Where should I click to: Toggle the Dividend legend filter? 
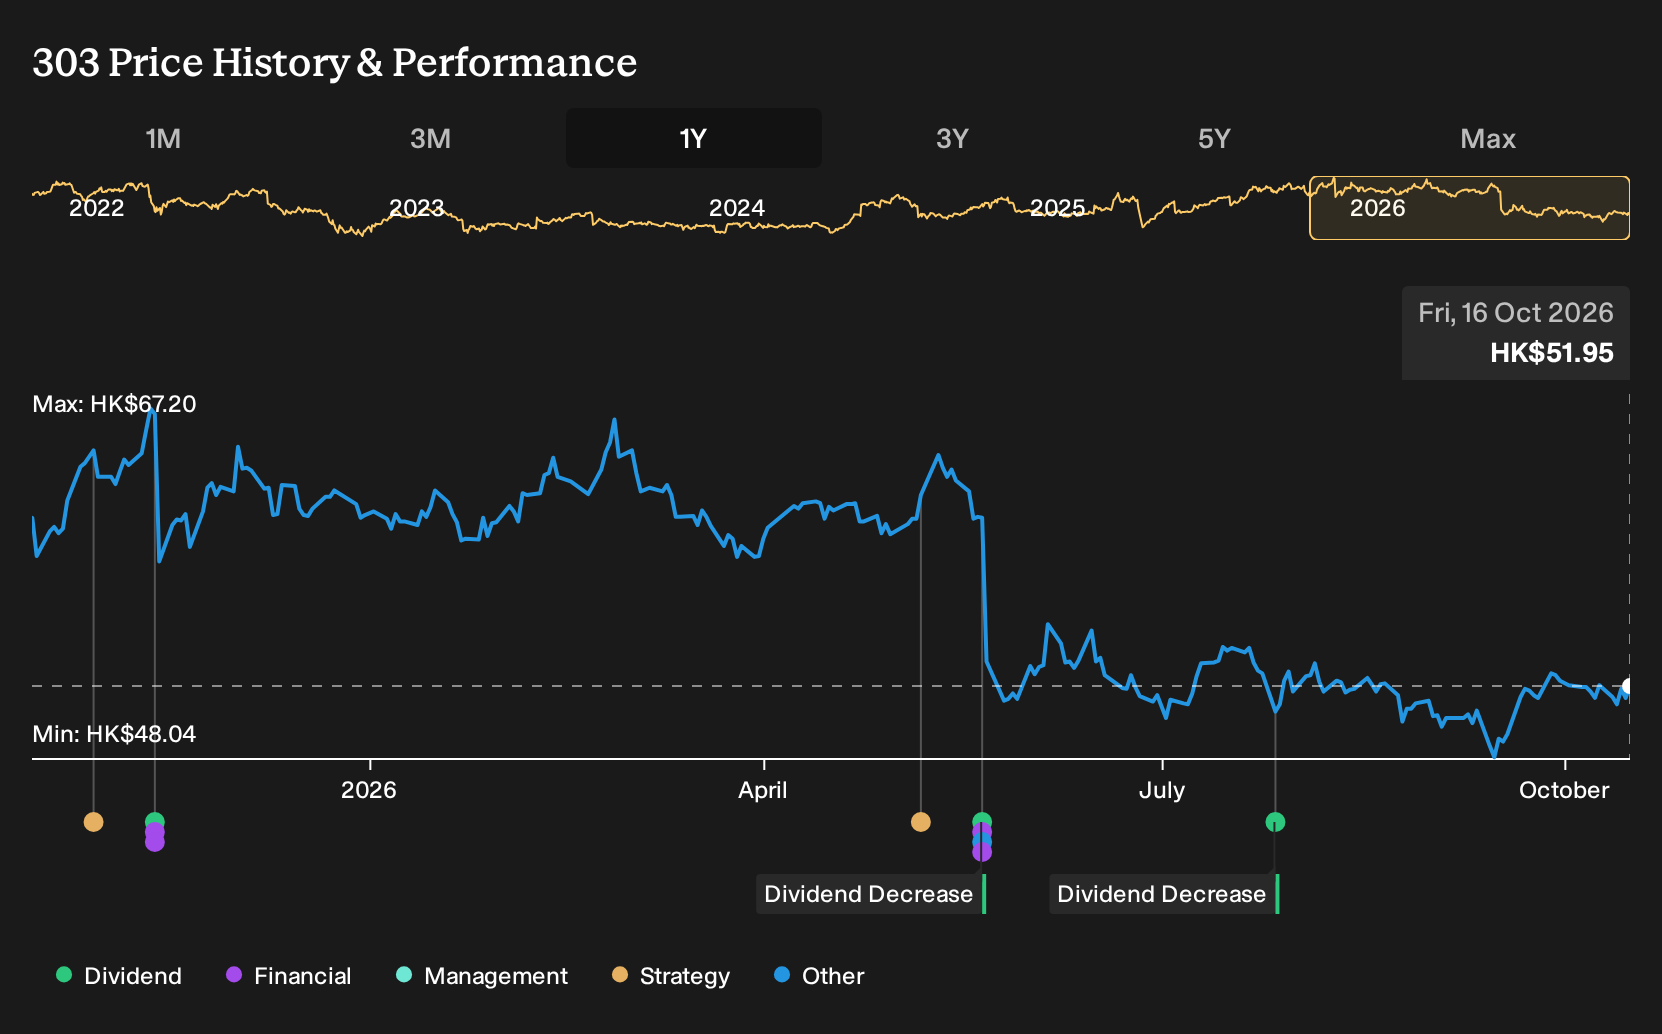(119, 976)
